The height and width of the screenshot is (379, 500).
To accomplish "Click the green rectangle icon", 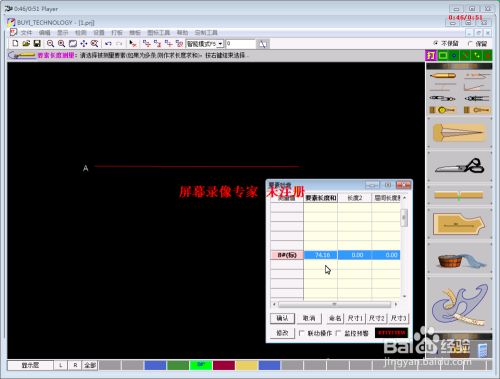I will point(443,55).
